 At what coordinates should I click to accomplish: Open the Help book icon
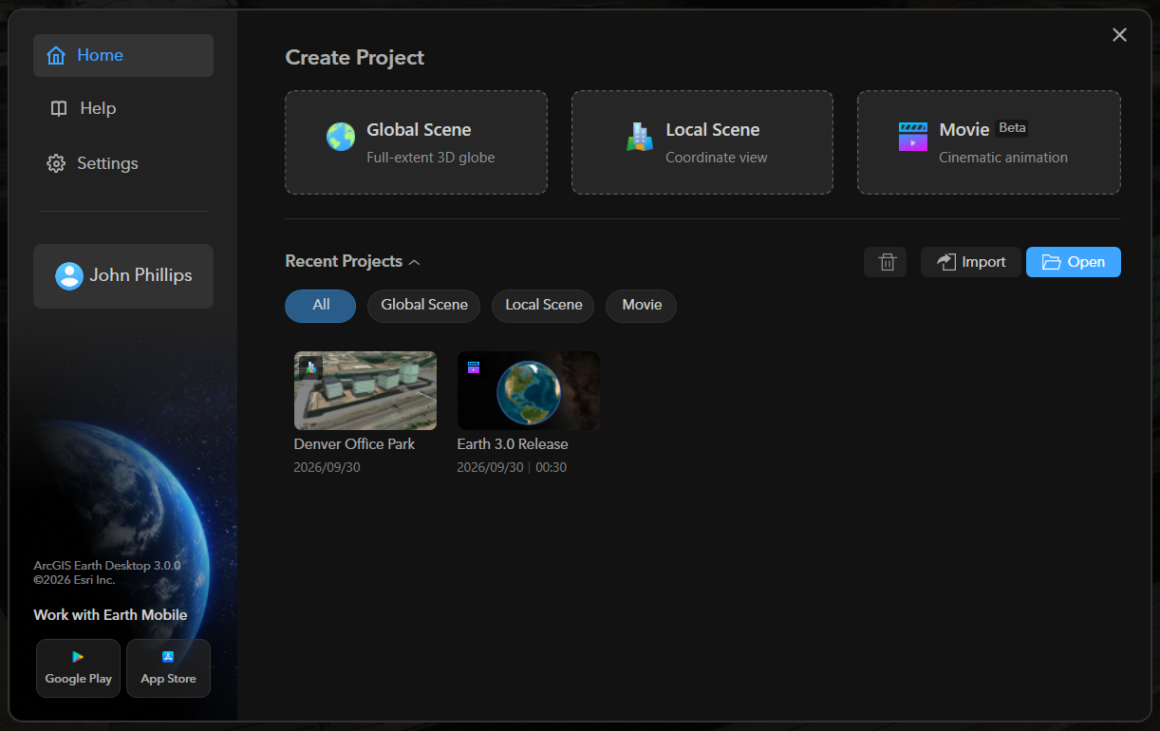point(58,109)
